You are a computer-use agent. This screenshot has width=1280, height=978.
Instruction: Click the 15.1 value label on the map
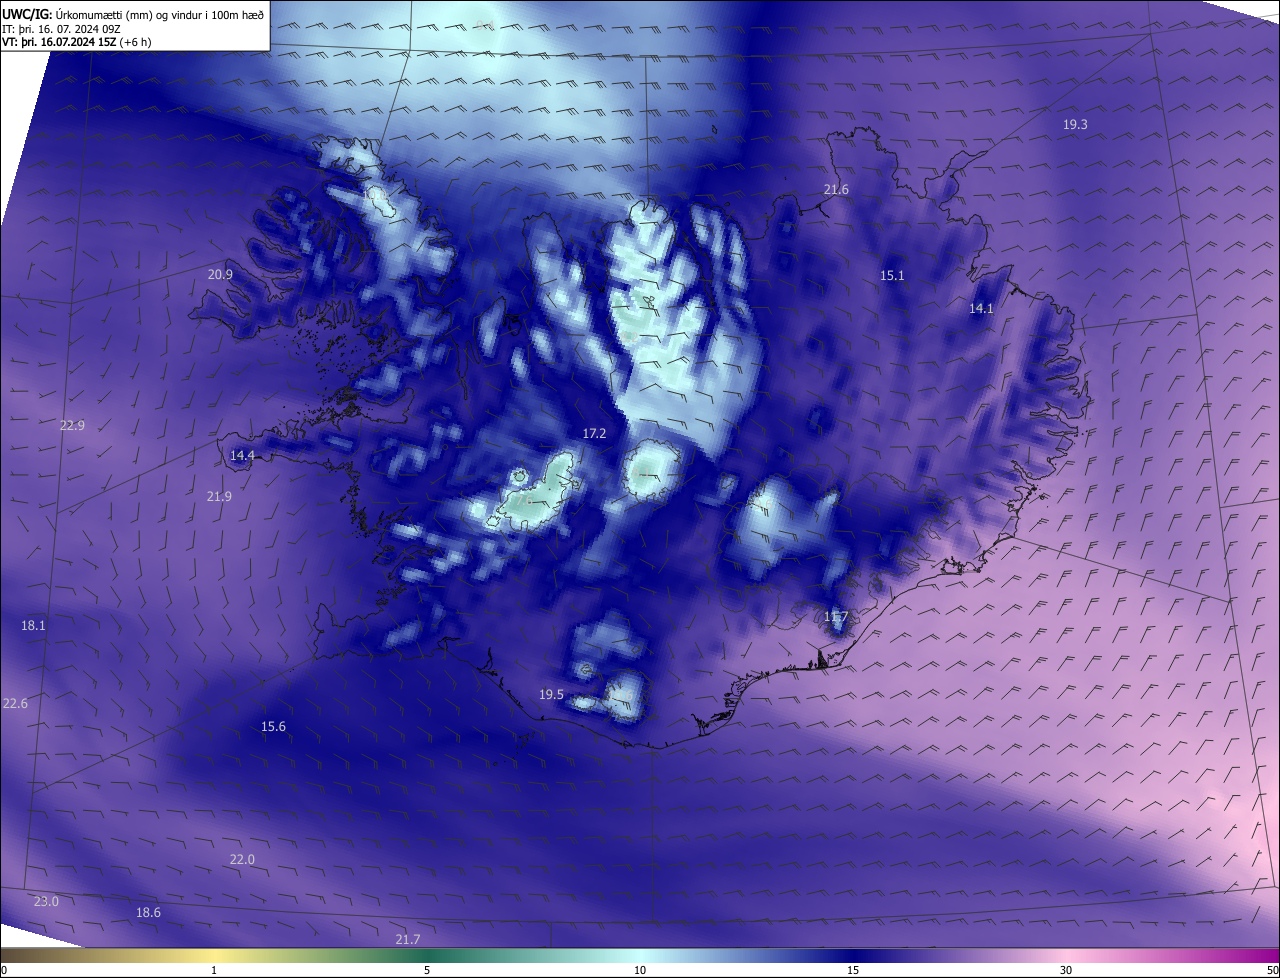892,275
